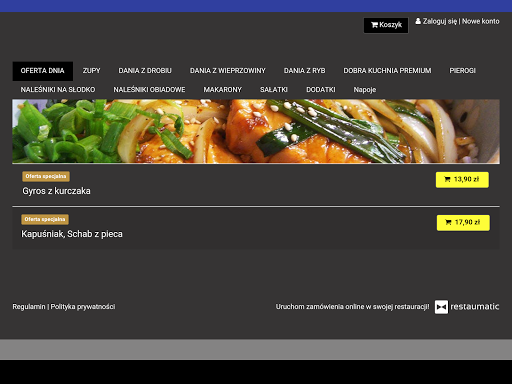Viewport: 512px width, 384px height.
Task: Click the Zaloguj się link
Action: 440,21
